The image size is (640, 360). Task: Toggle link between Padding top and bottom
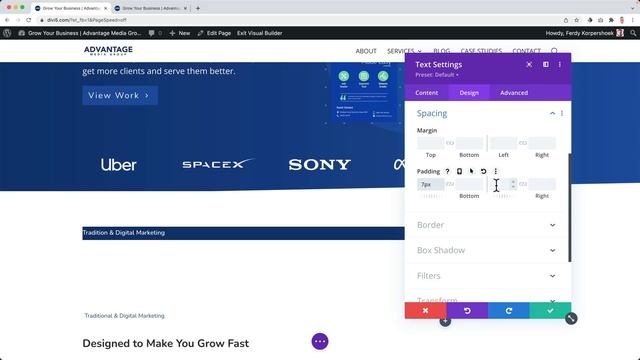[x=450, y=184]
